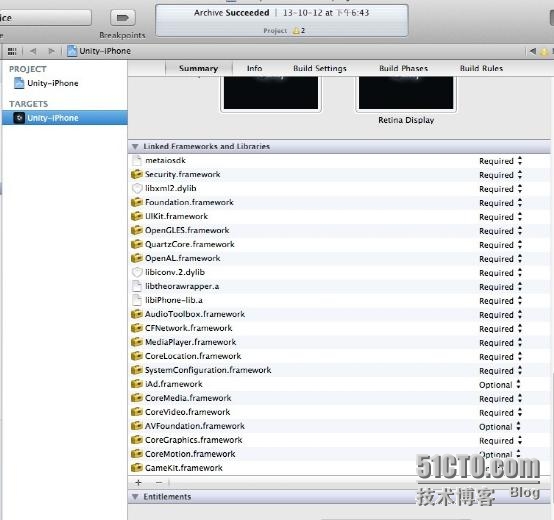This screenshot has height=520, width=554.
Task: Go back with the left navigation arrow
Action: (33, 51)
